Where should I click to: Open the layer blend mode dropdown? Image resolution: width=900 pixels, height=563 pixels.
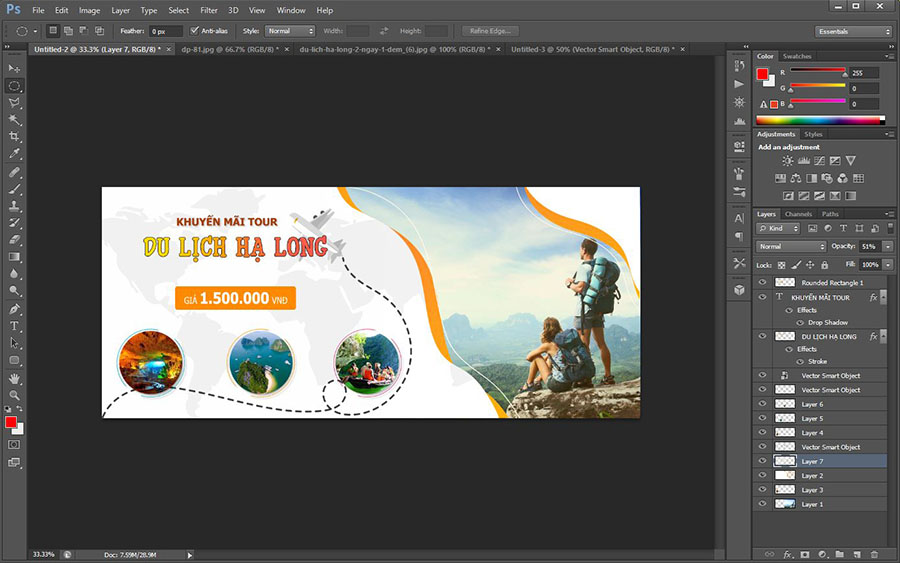[791, 246]
